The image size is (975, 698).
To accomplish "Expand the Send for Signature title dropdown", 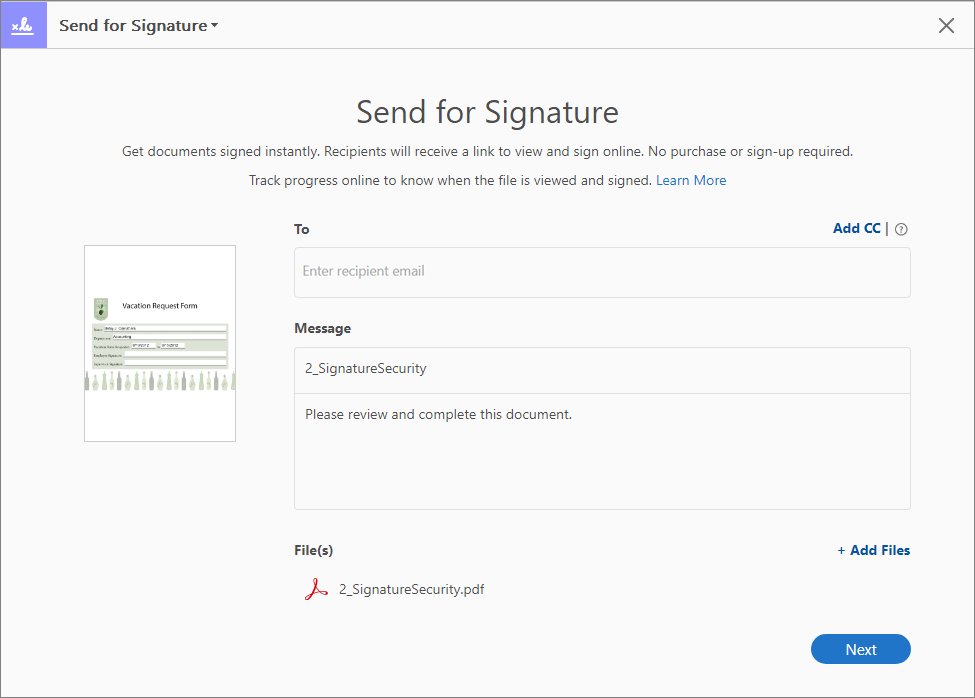I will [138, 26].
